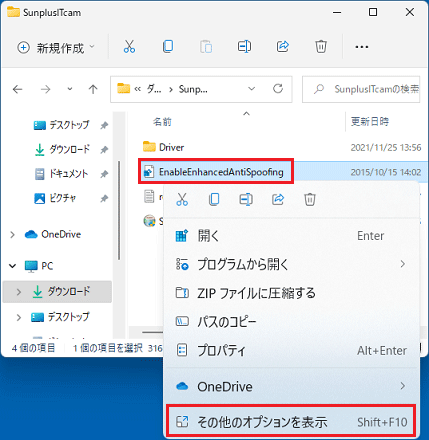The image size is (429, 440).
Task: Click the navigation pane scrollbar
Action: click(x=119, y=210)
